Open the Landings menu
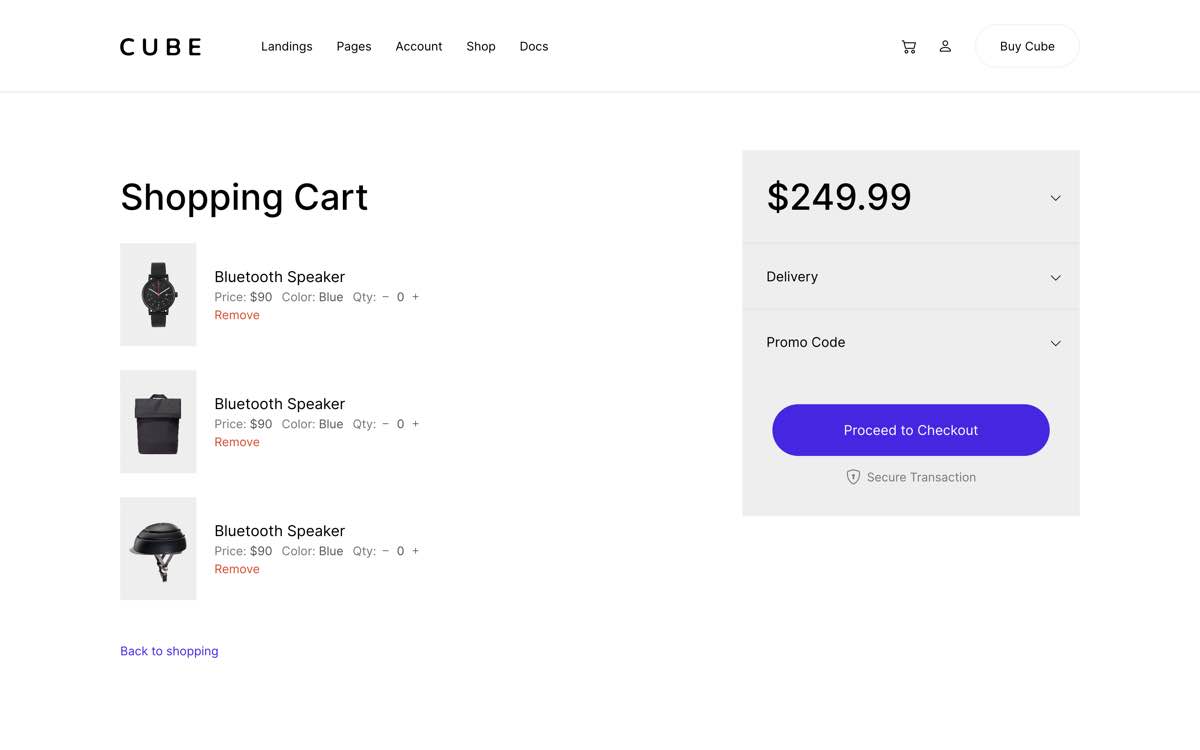1200x750 pixels. 286,46
